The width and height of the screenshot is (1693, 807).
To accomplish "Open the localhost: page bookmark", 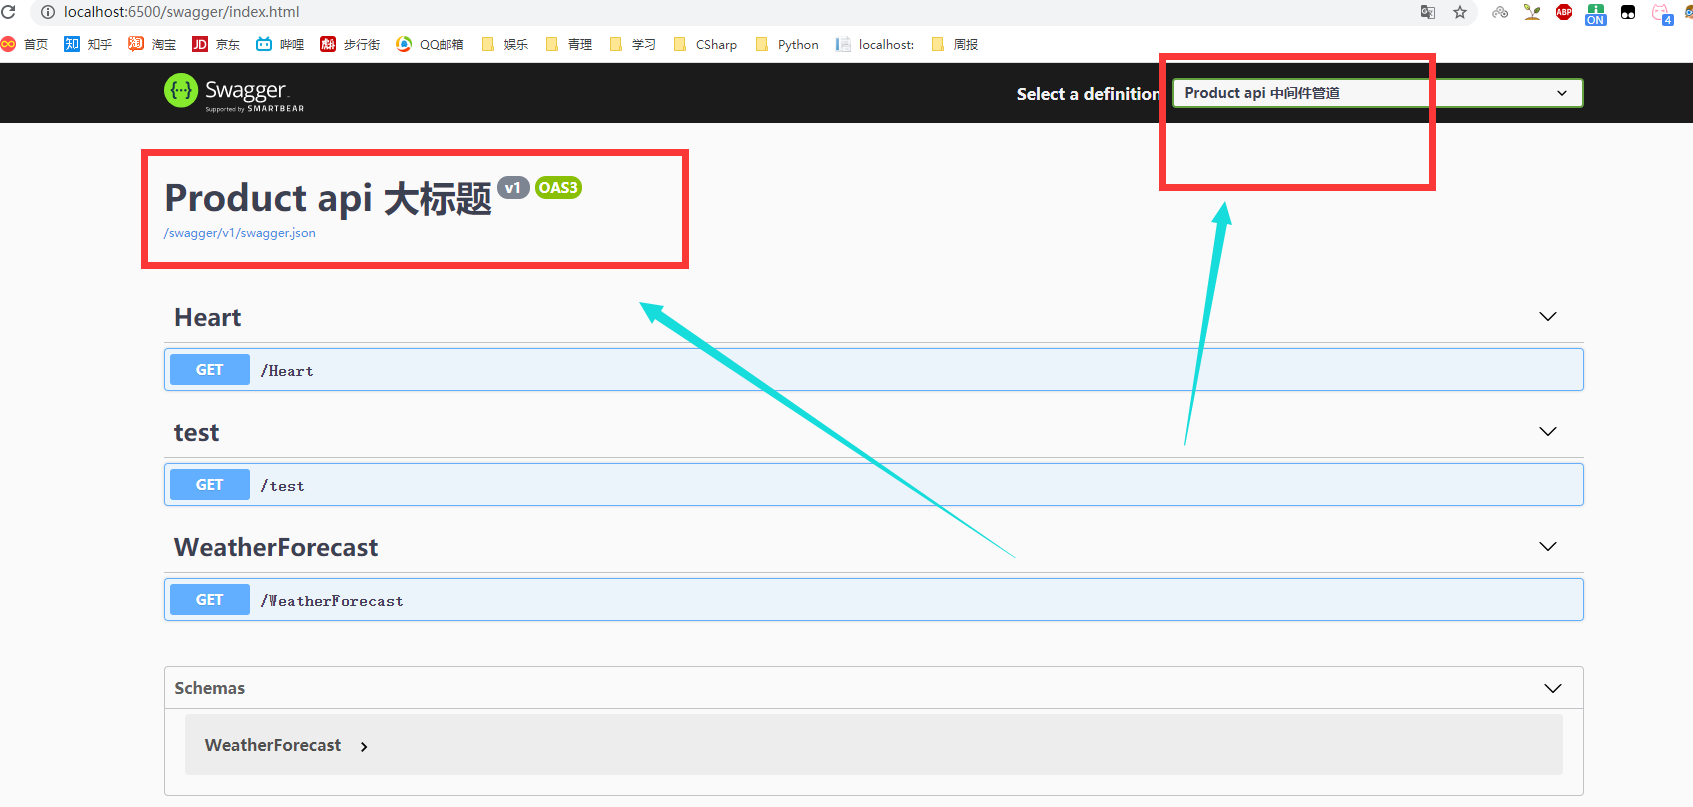I will point(875,44).
